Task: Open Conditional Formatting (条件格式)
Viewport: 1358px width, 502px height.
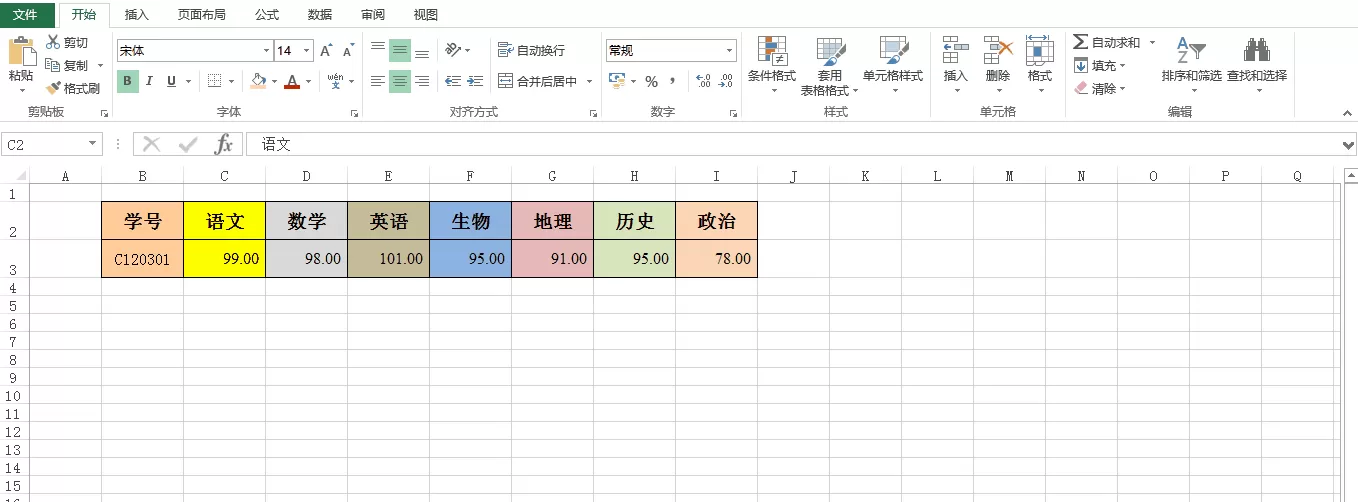Action: coord(772,65)
